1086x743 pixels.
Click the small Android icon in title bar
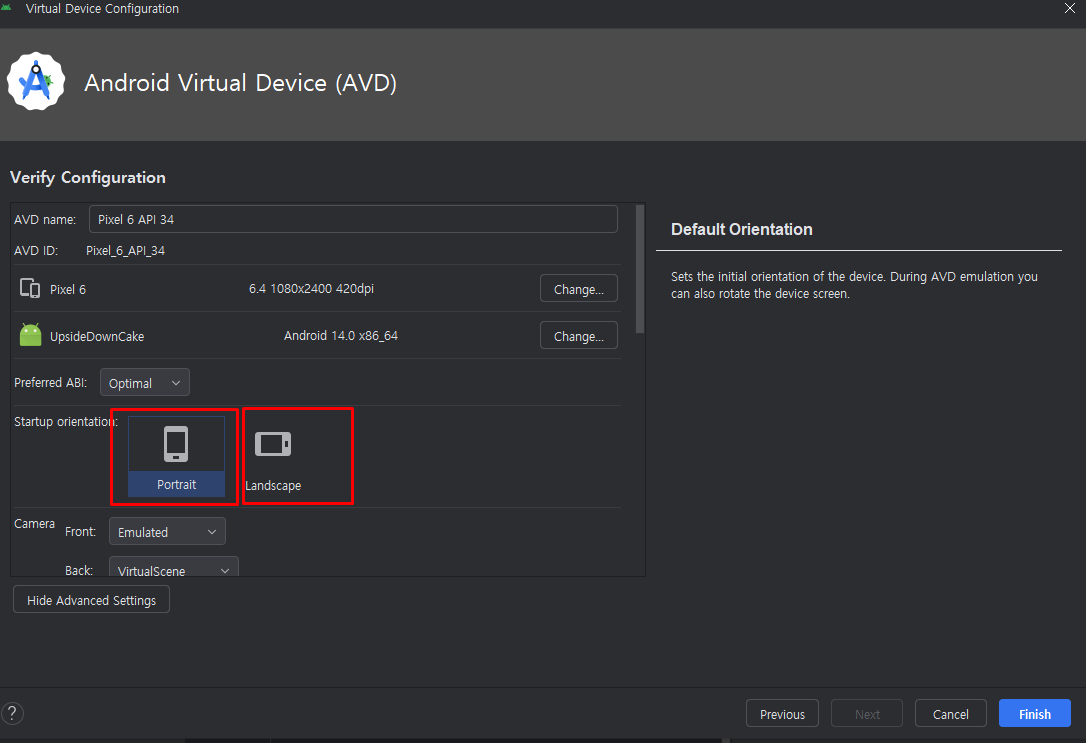[7, 8]
